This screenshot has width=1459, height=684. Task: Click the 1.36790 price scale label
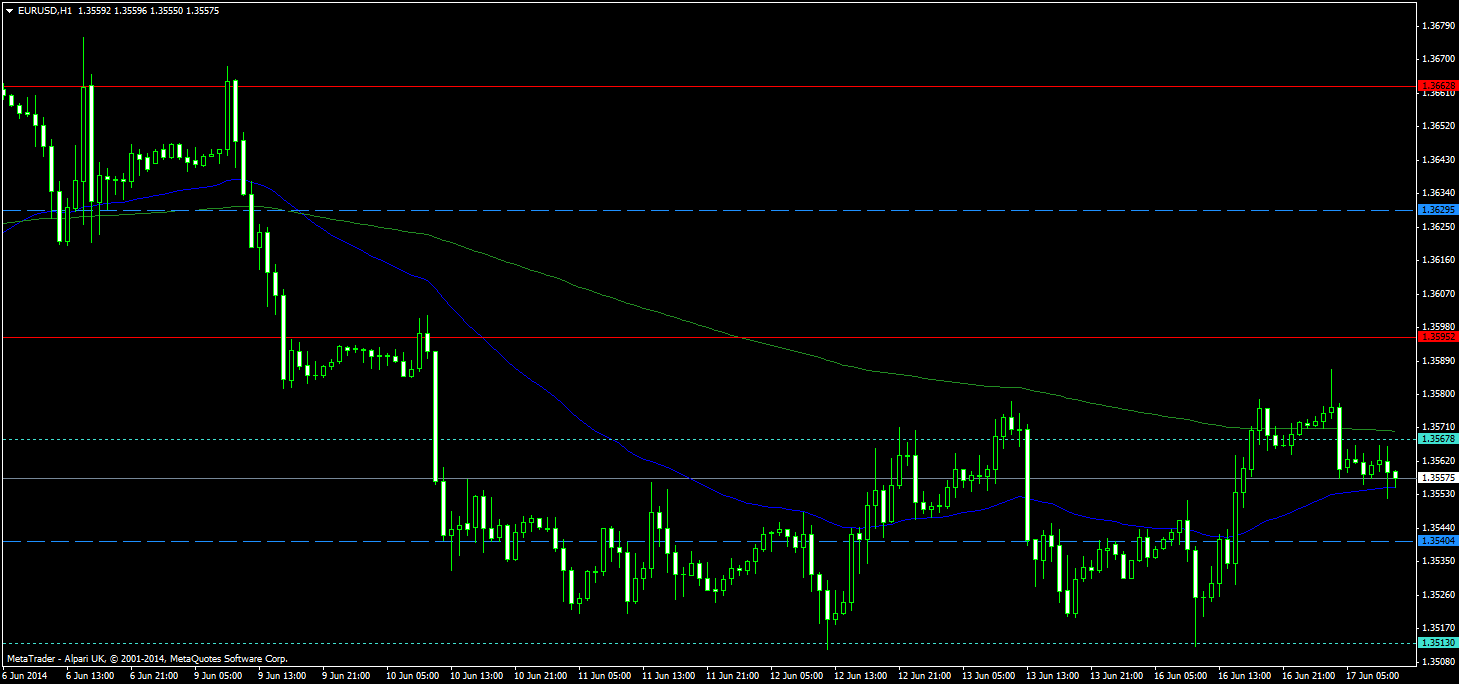[x=1437, y=25]
